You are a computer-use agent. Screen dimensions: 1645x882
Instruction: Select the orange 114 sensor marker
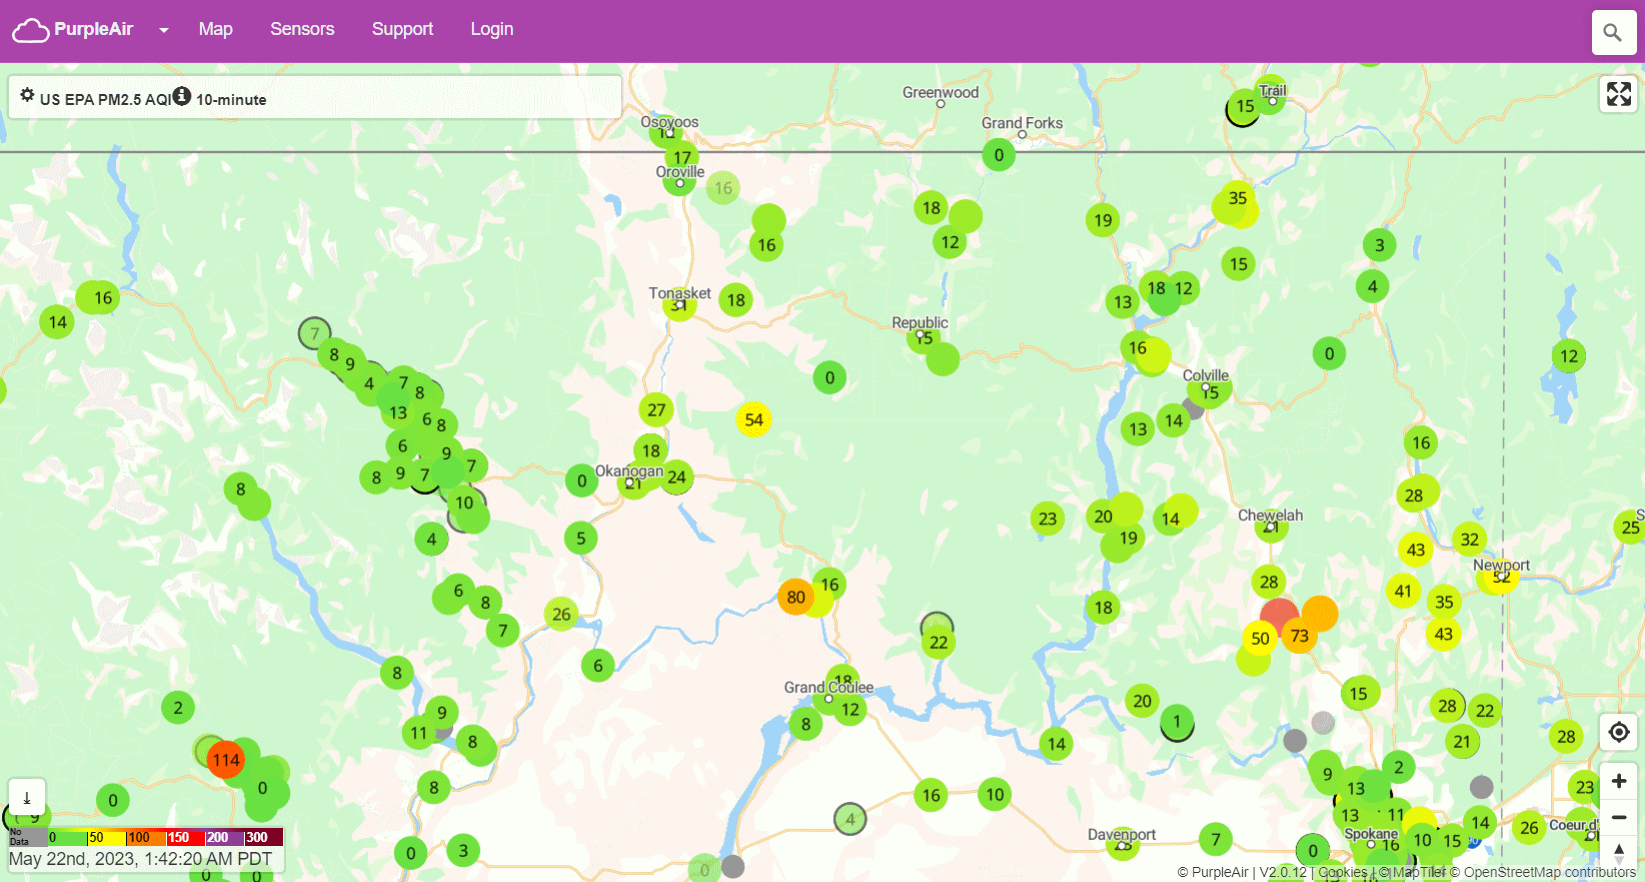click(x=226, y=760)
